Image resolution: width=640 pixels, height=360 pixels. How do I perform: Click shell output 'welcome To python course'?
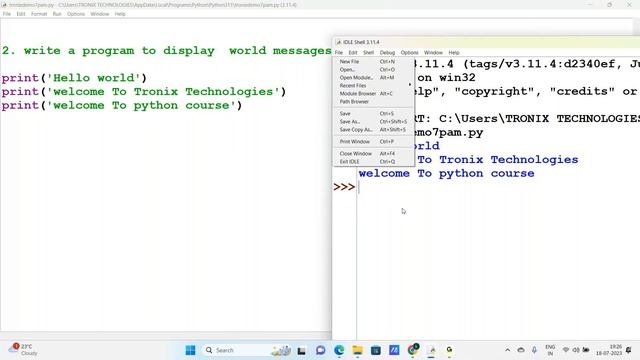(447, 173)
